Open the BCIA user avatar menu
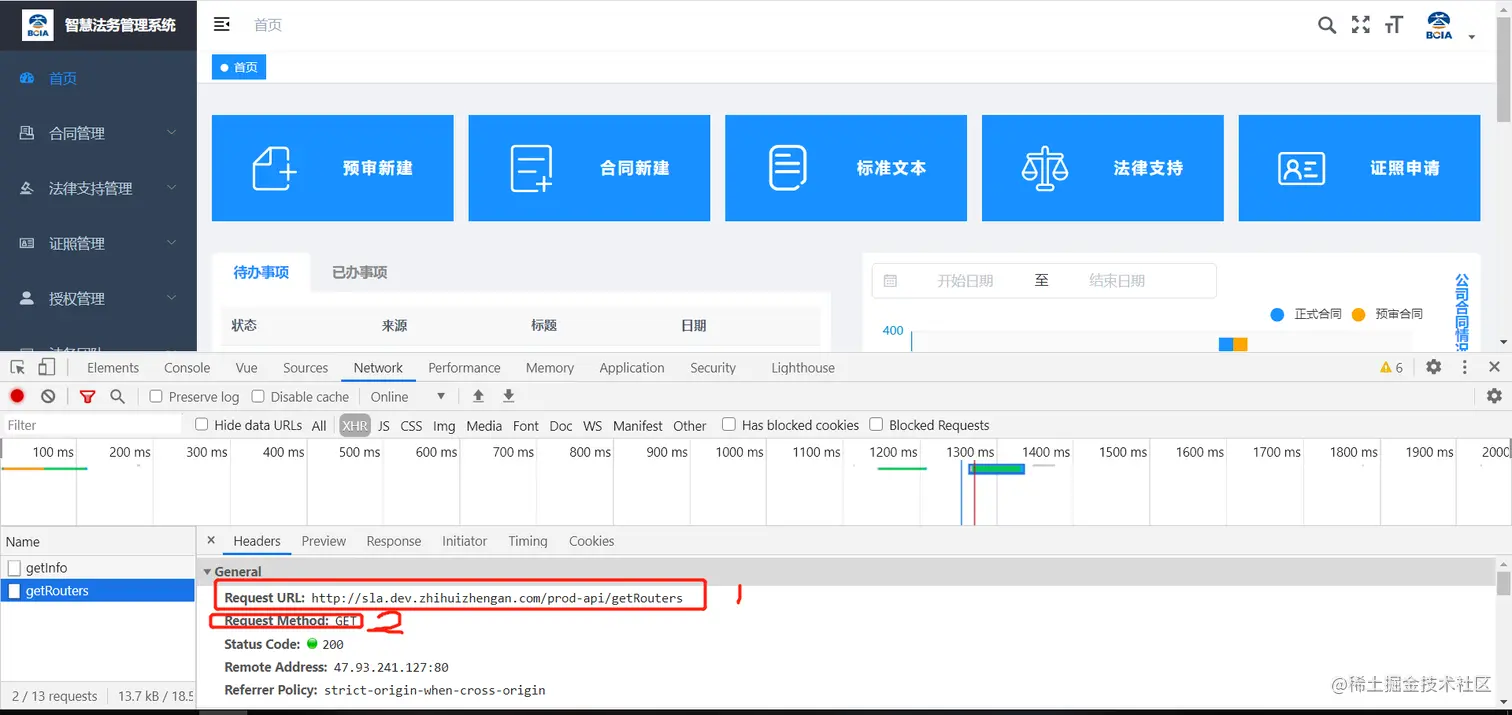Viewport: 1512px width, 715px height. click(1439, 25)
